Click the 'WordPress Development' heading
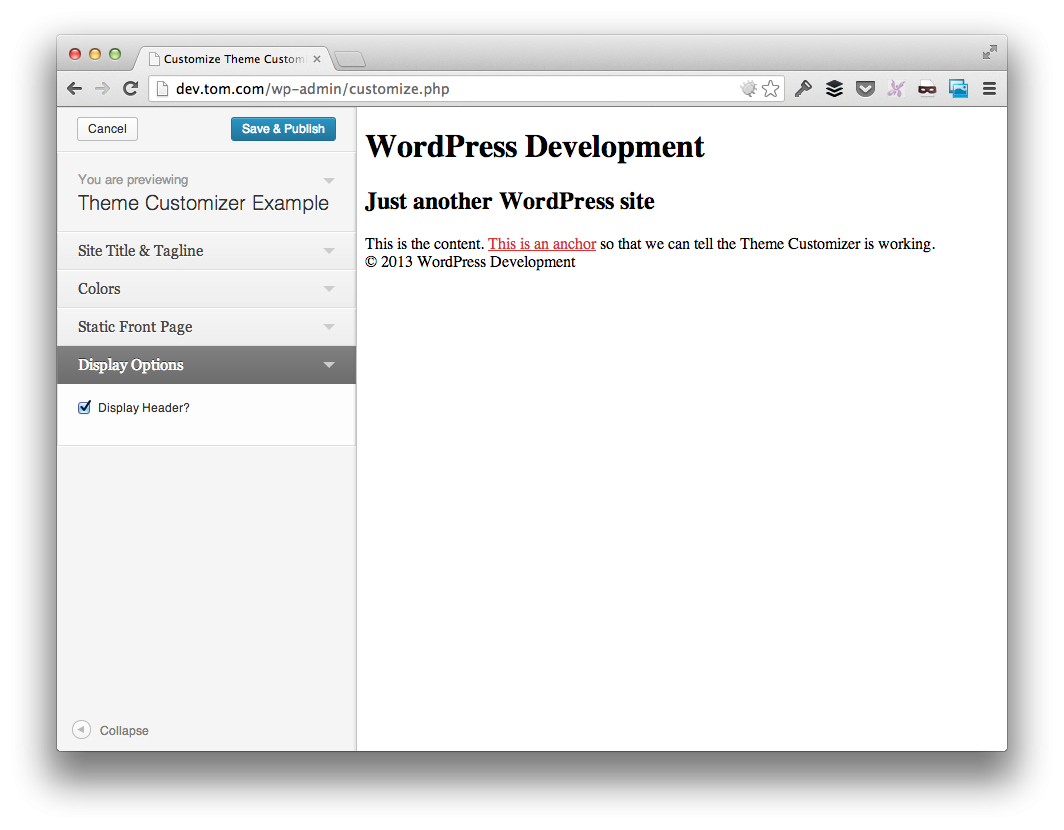The image size is (1064, 830). [535, 146]
